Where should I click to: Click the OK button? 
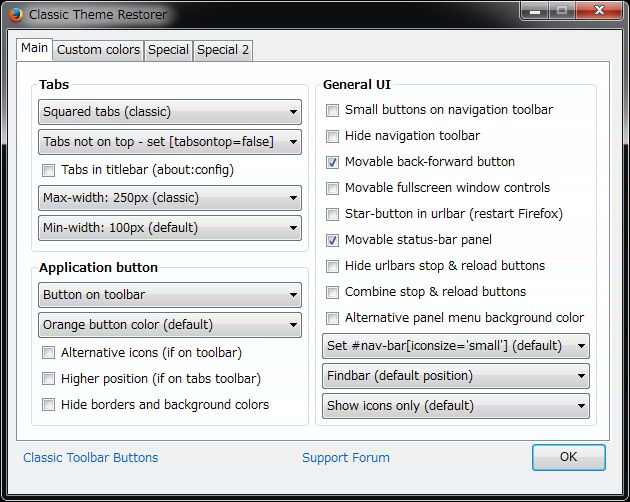[x=569, y=457]
